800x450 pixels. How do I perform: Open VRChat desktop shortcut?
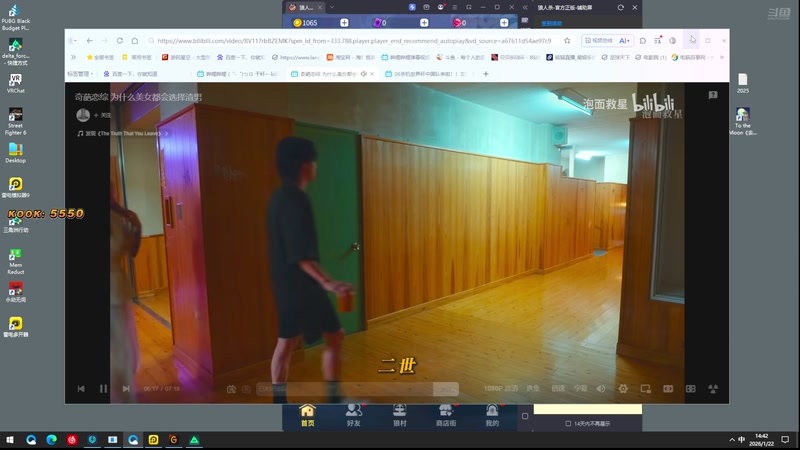click(x=15, y=83)
